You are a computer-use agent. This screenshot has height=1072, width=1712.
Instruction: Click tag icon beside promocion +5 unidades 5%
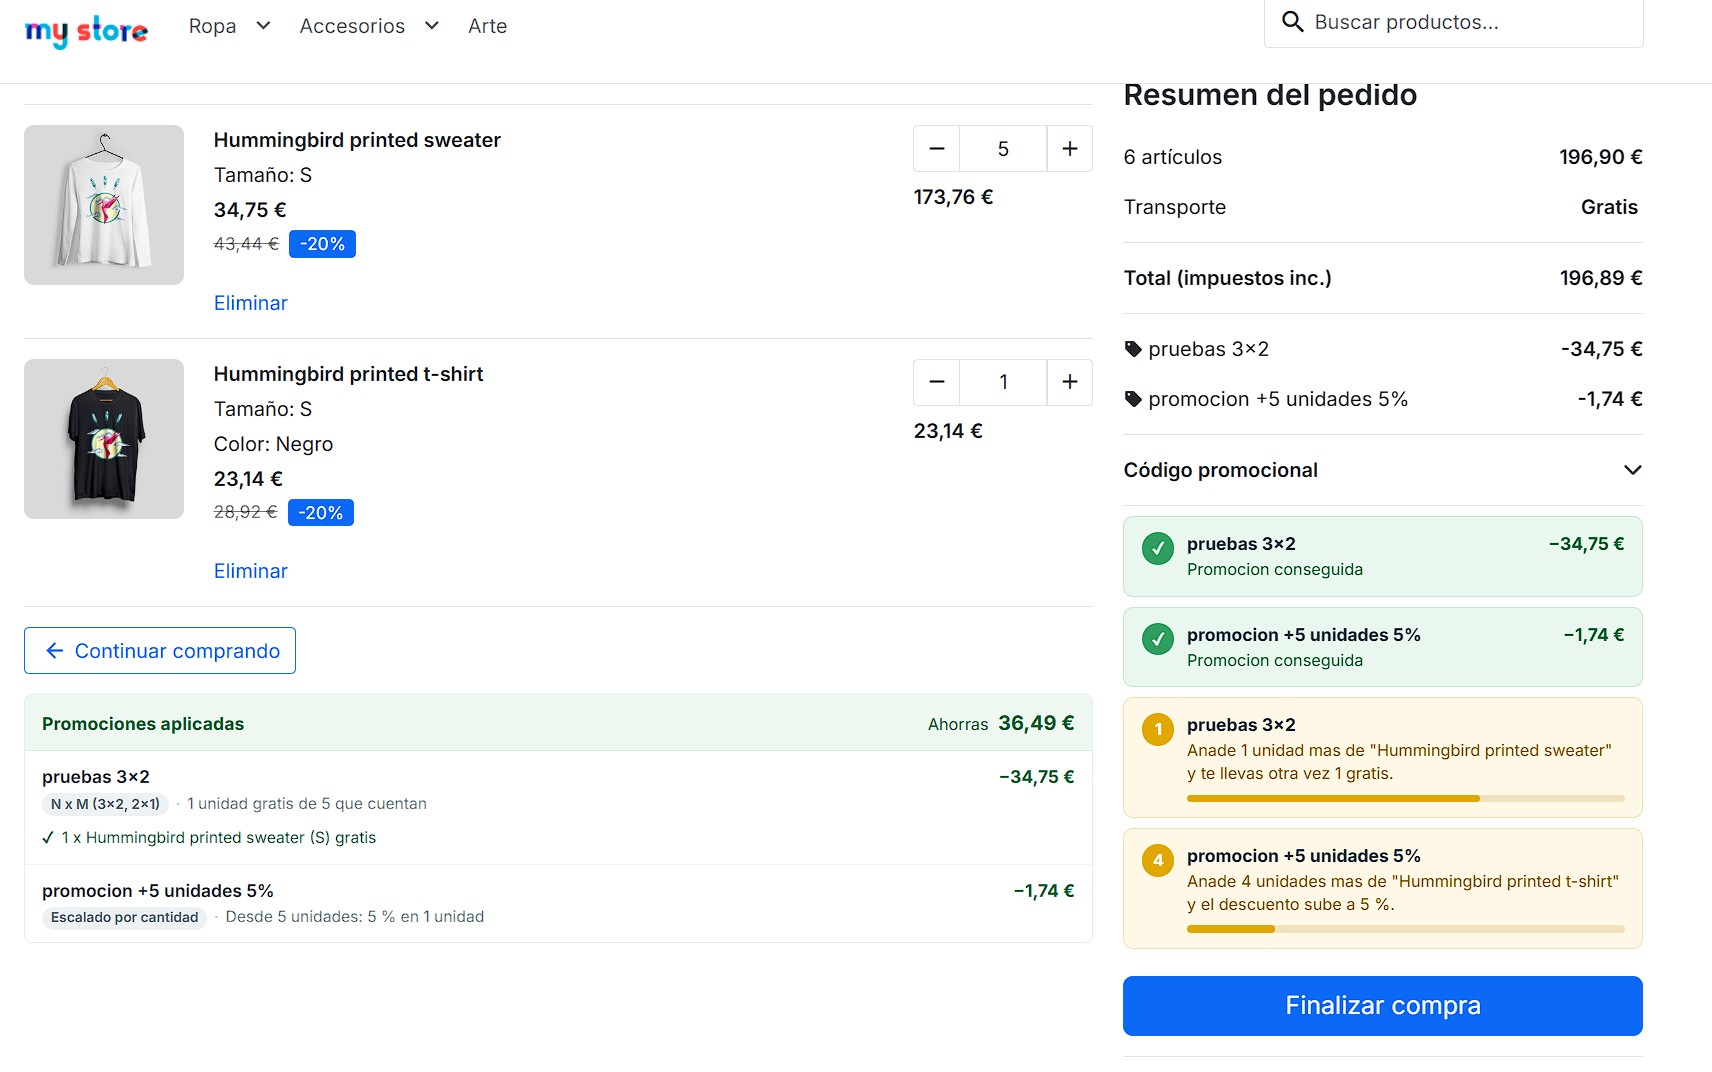tap(1133, 399)
